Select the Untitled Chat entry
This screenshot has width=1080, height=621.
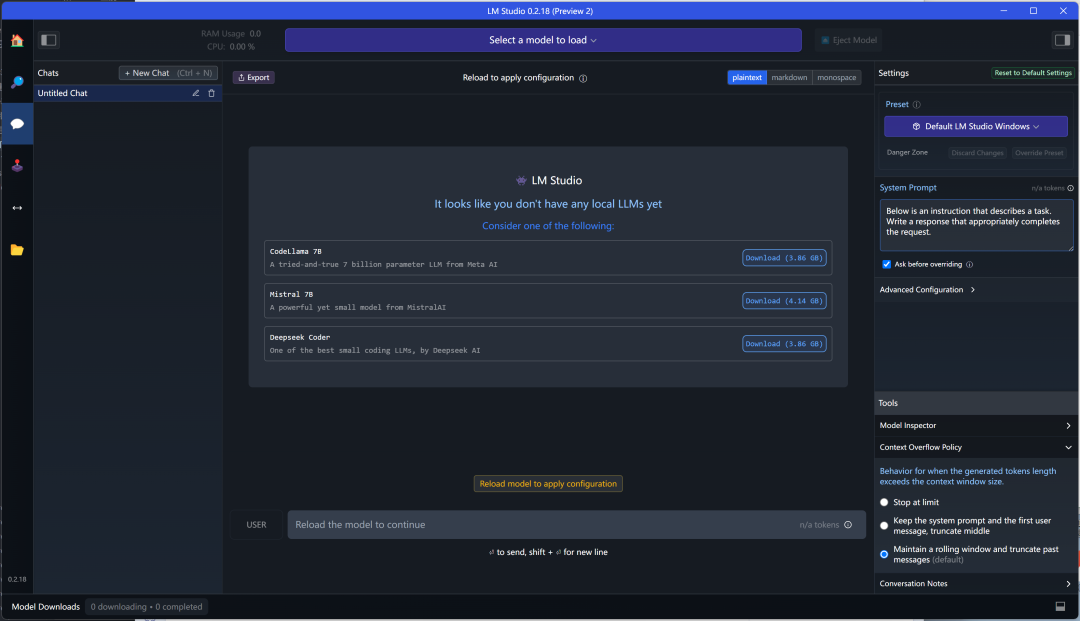pyautogui.click(x=127, y=93)
